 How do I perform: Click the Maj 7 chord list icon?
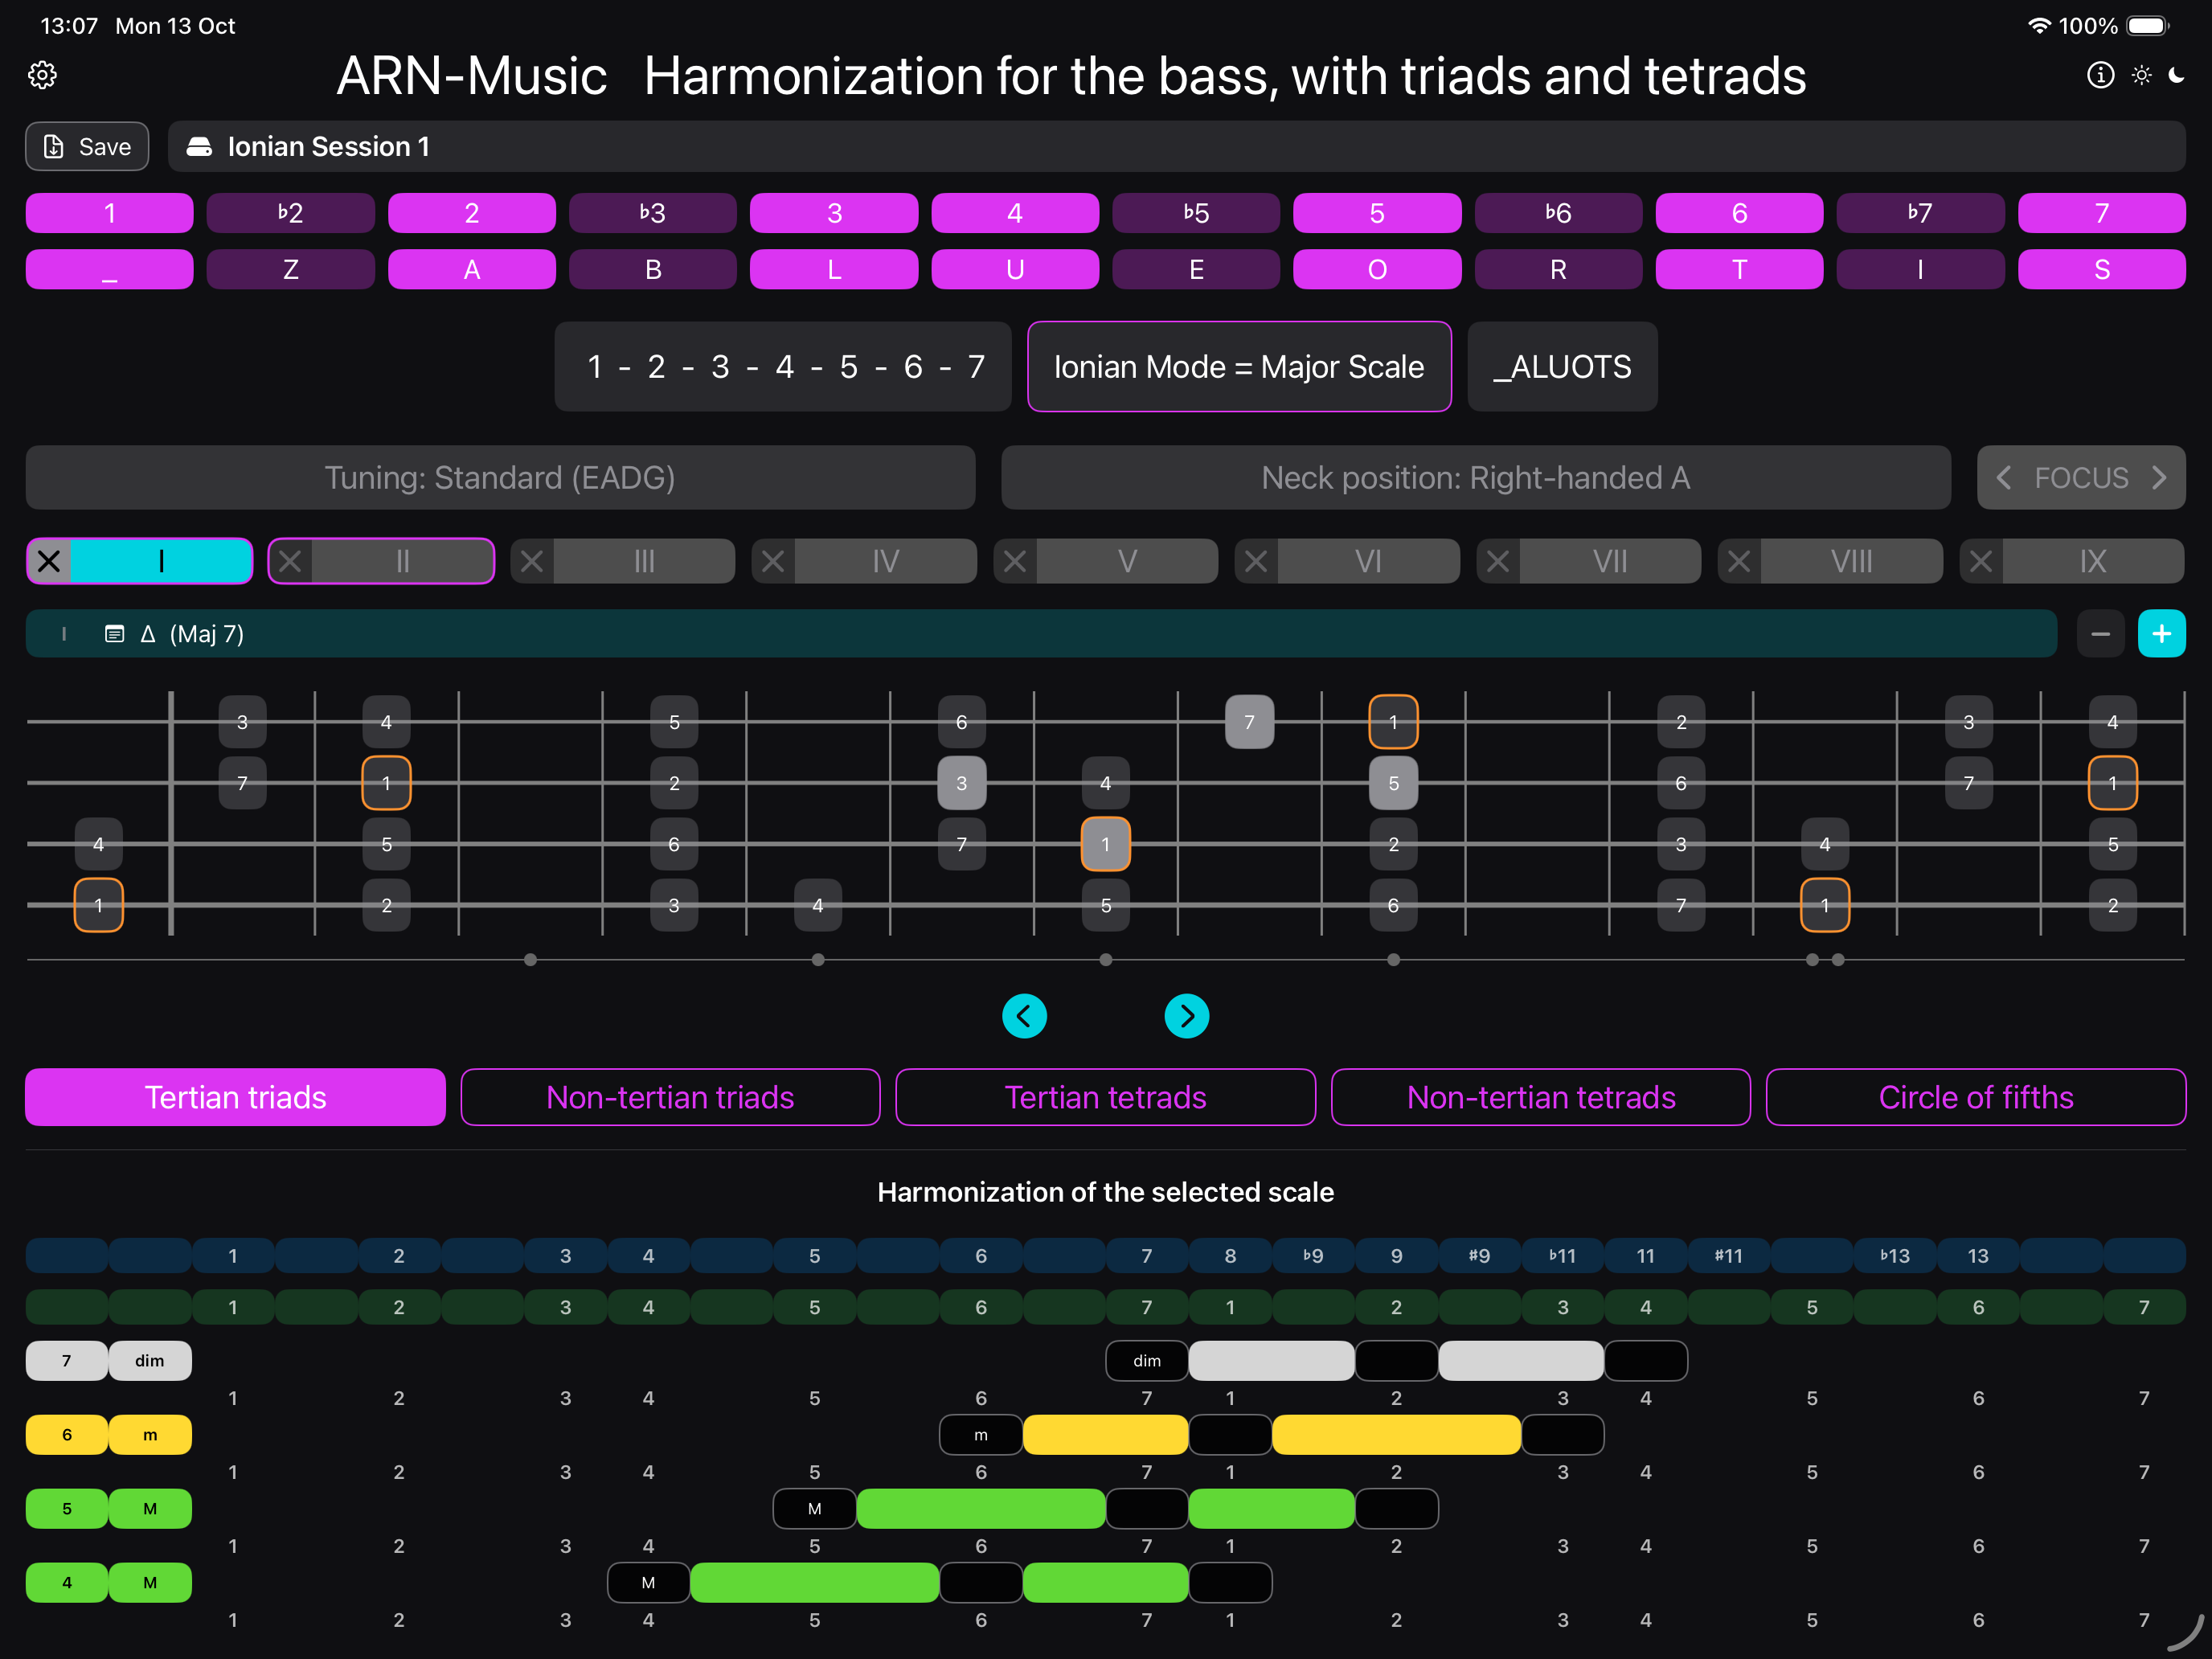tap(114, 634)
